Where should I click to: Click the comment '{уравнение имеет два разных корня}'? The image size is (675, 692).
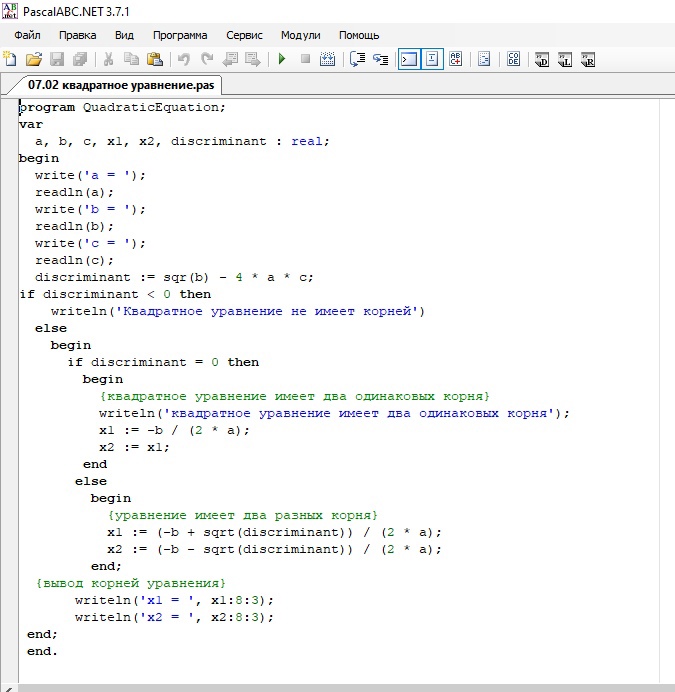pos(242,515)
